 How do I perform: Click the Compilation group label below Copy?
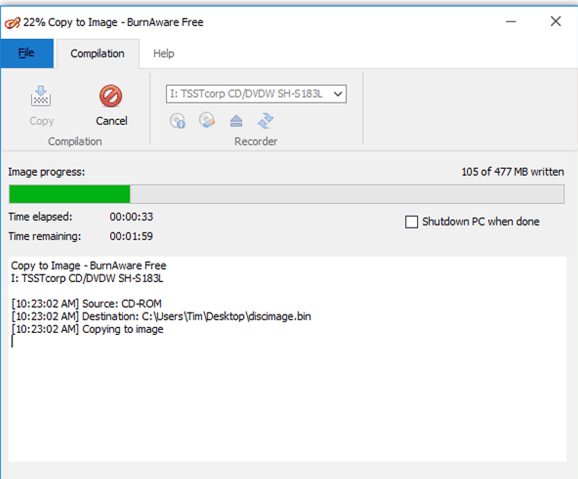tap(75, 141)
